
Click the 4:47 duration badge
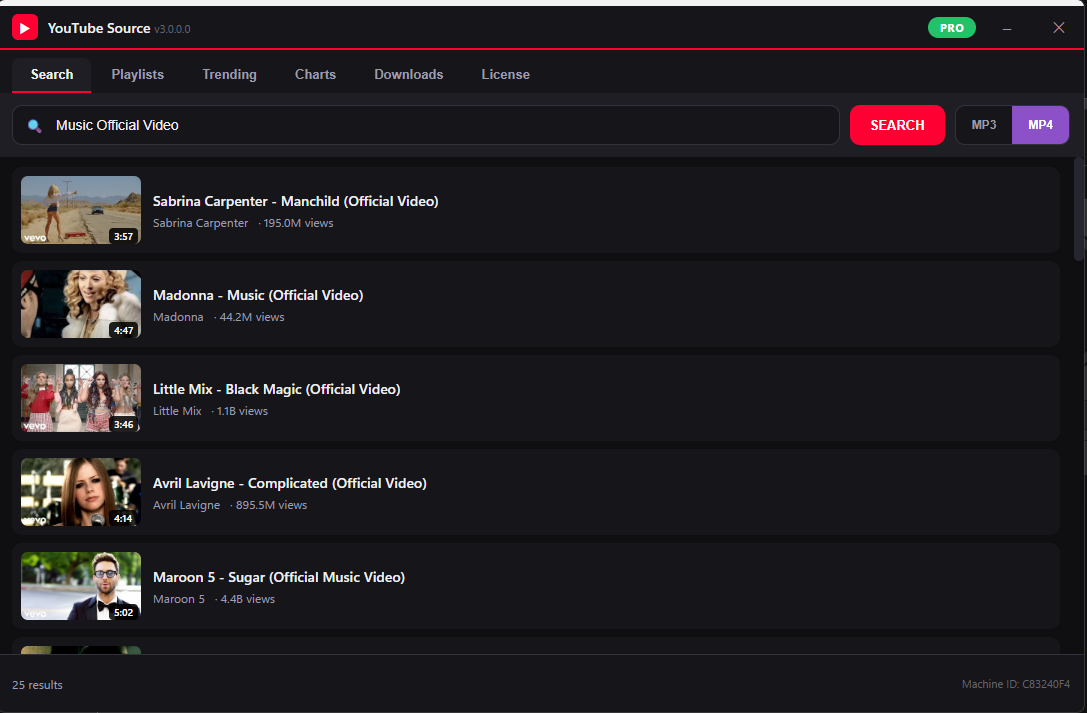(123, 331)
